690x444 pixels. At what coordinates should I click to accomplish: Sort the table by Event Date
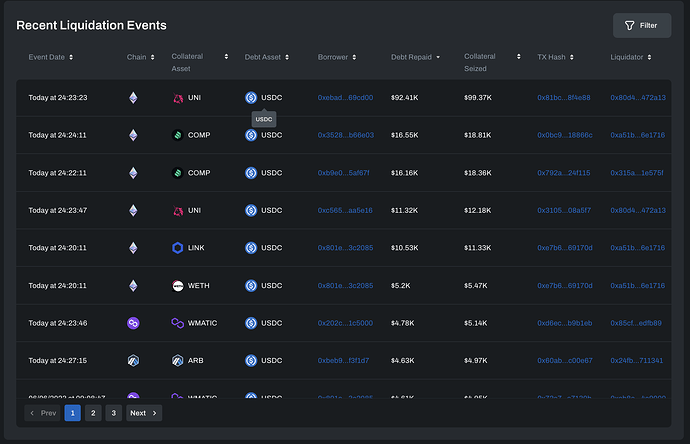point(51,57)
